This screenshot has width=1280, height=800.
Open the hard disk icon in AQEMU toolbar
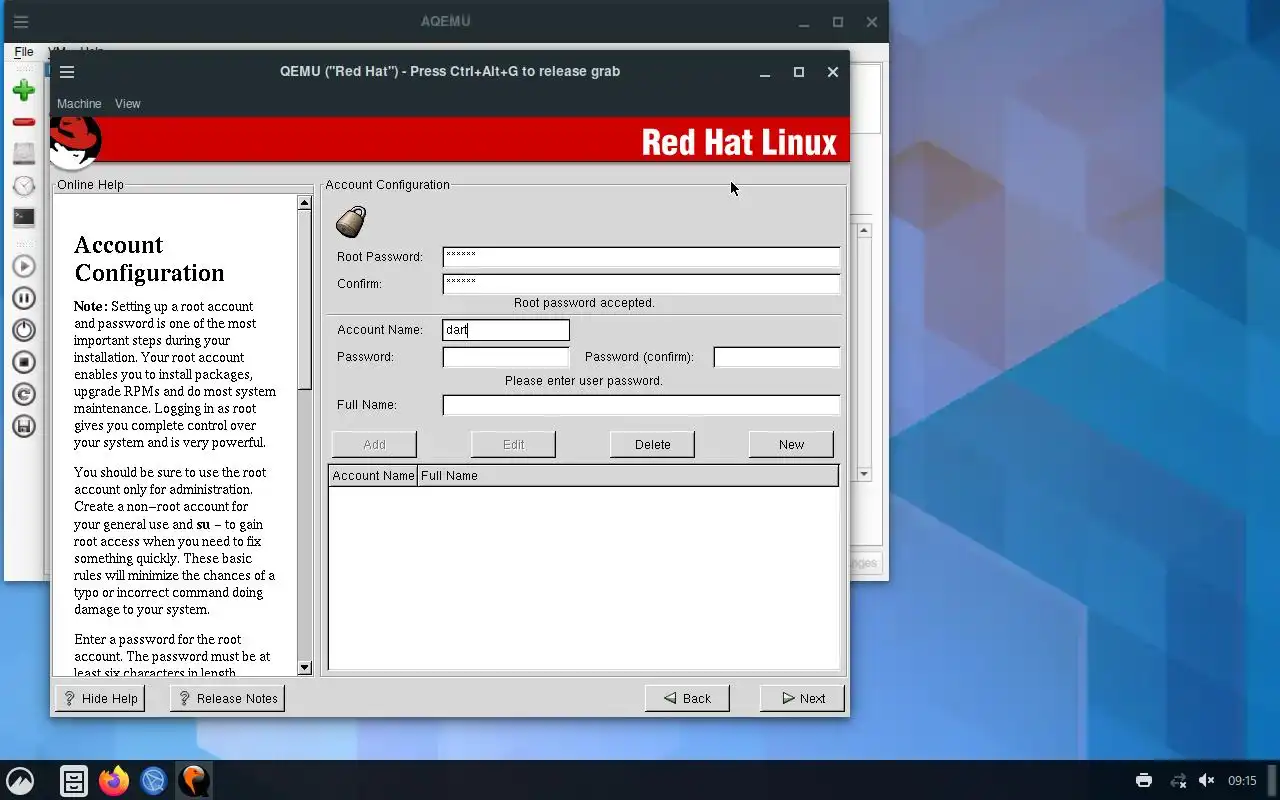coord(23,153)
